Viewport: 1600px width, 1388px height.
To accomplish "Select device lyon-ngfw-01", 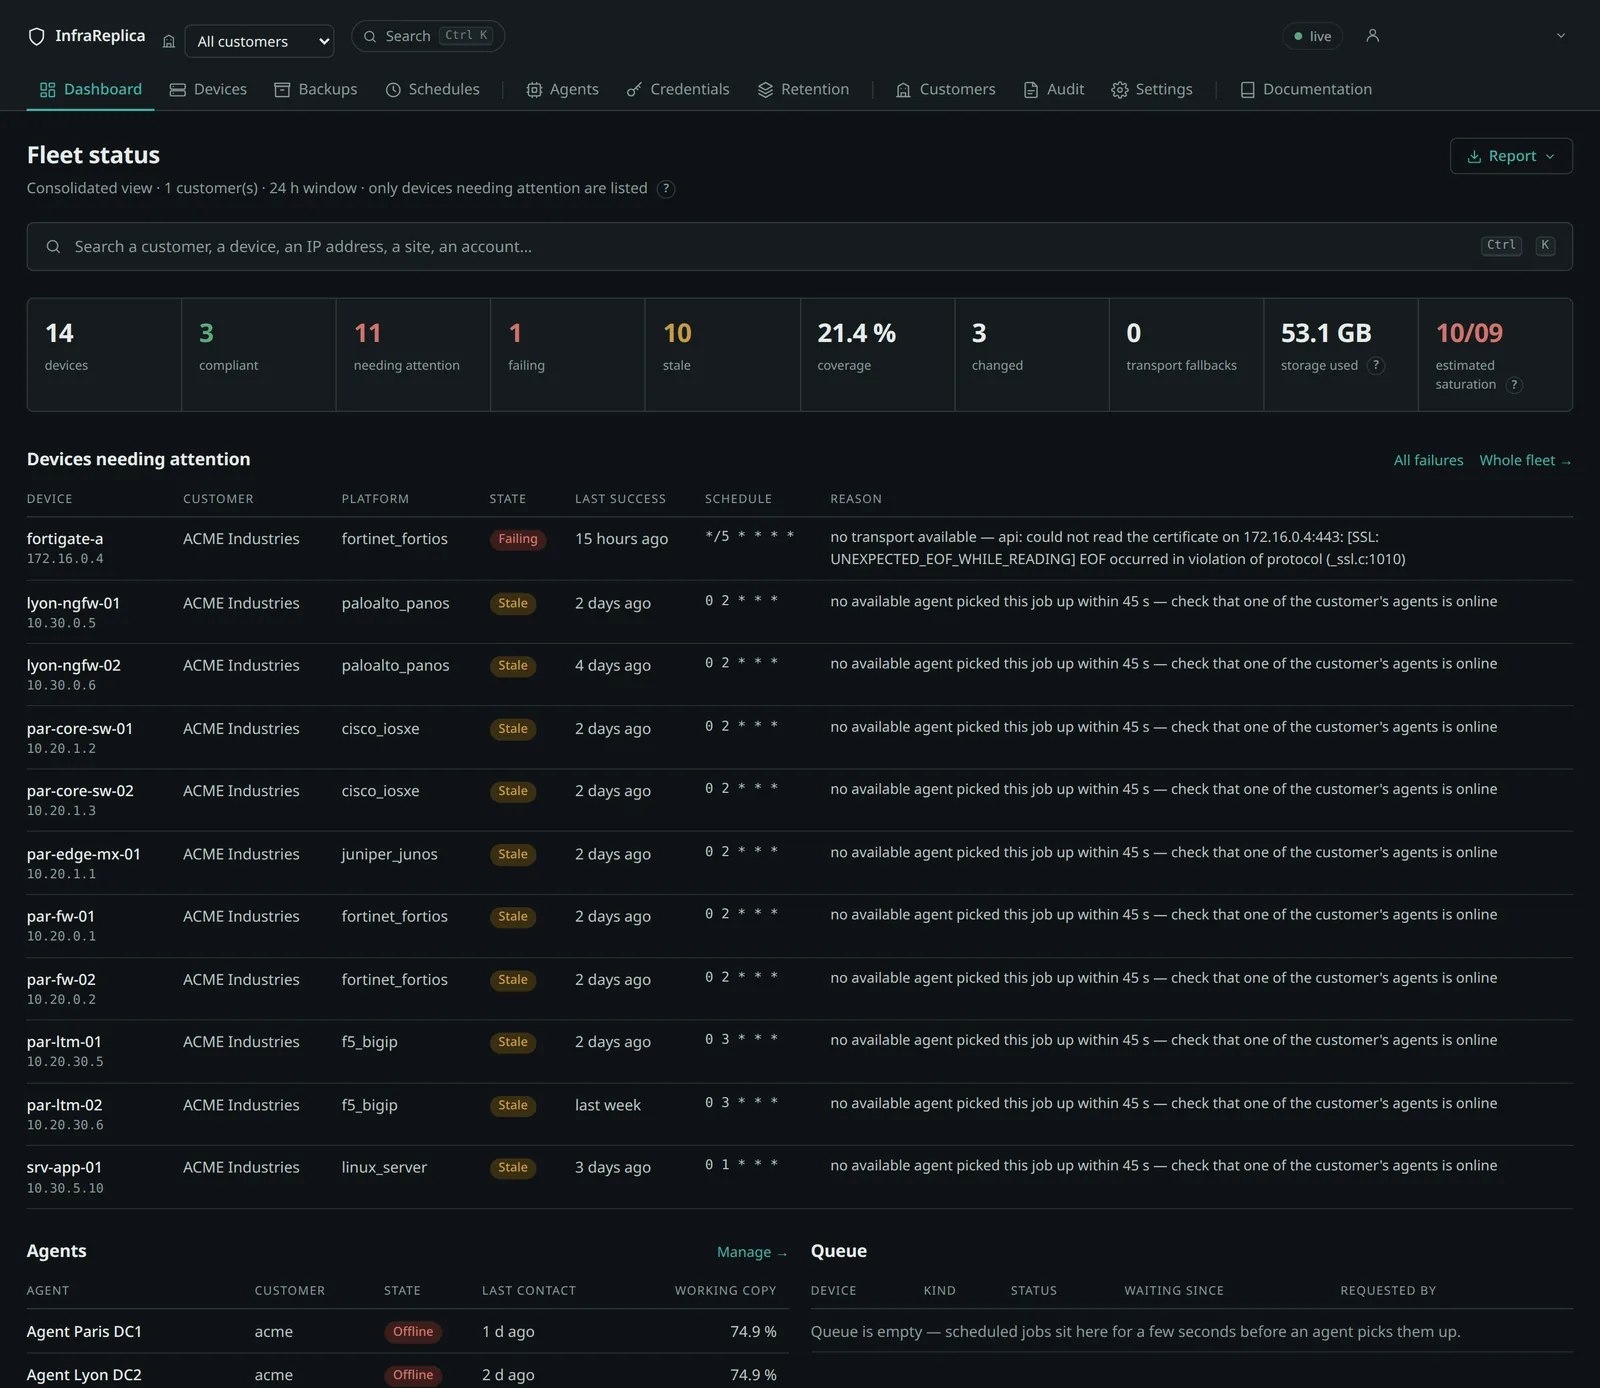I will (x=73, y=603).
